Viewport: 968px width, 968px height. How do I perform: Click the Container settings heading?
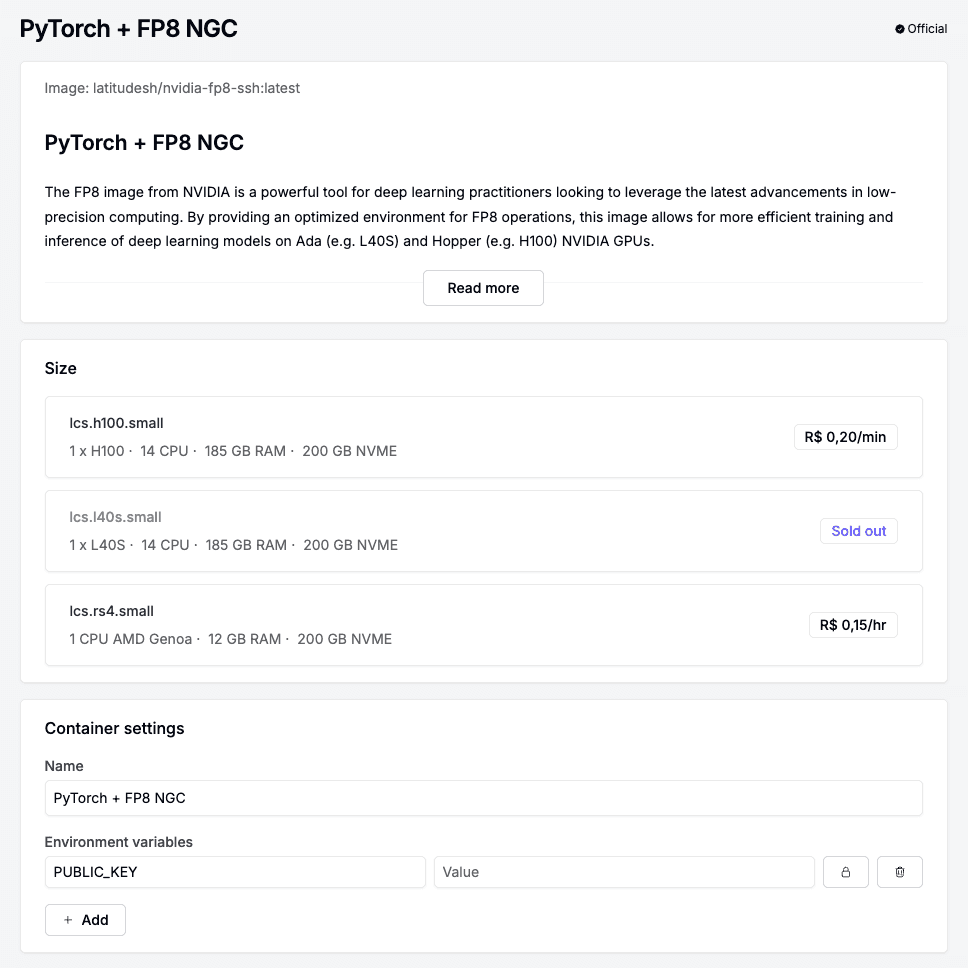point(114,728)
